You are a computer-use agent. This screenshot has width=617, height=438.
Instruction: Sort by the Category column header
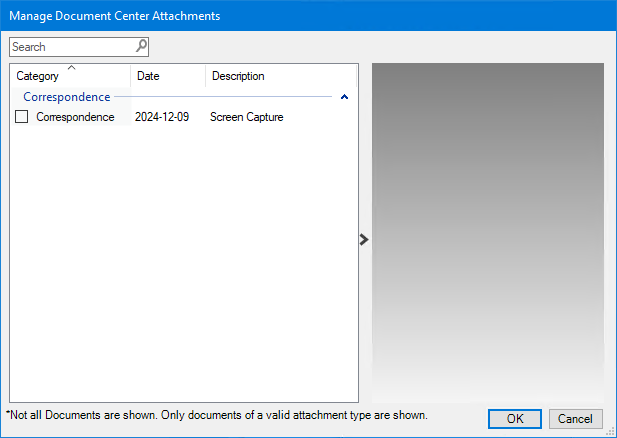click(38, 77)
